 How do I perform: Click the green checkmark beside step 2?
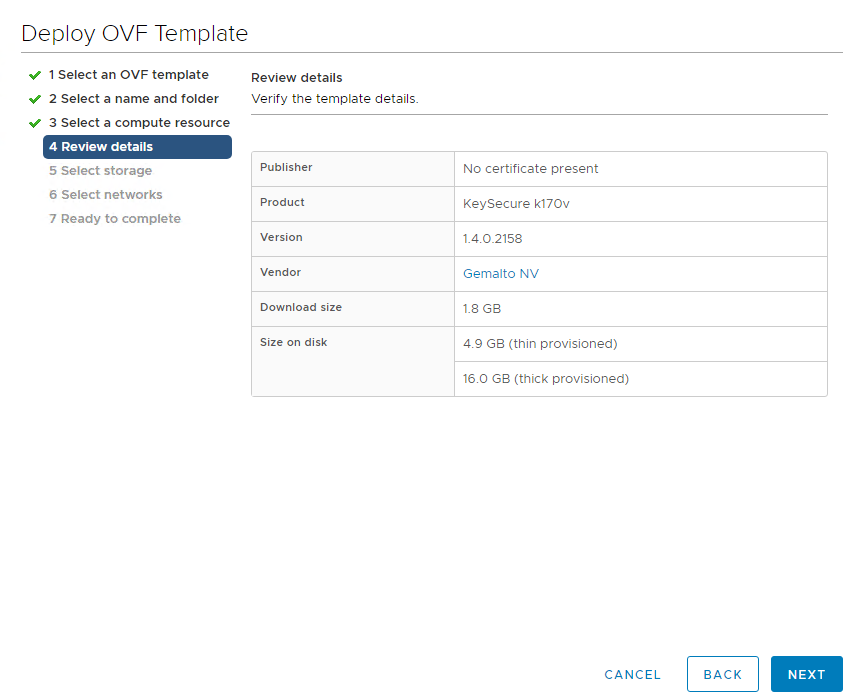point(35,99)
